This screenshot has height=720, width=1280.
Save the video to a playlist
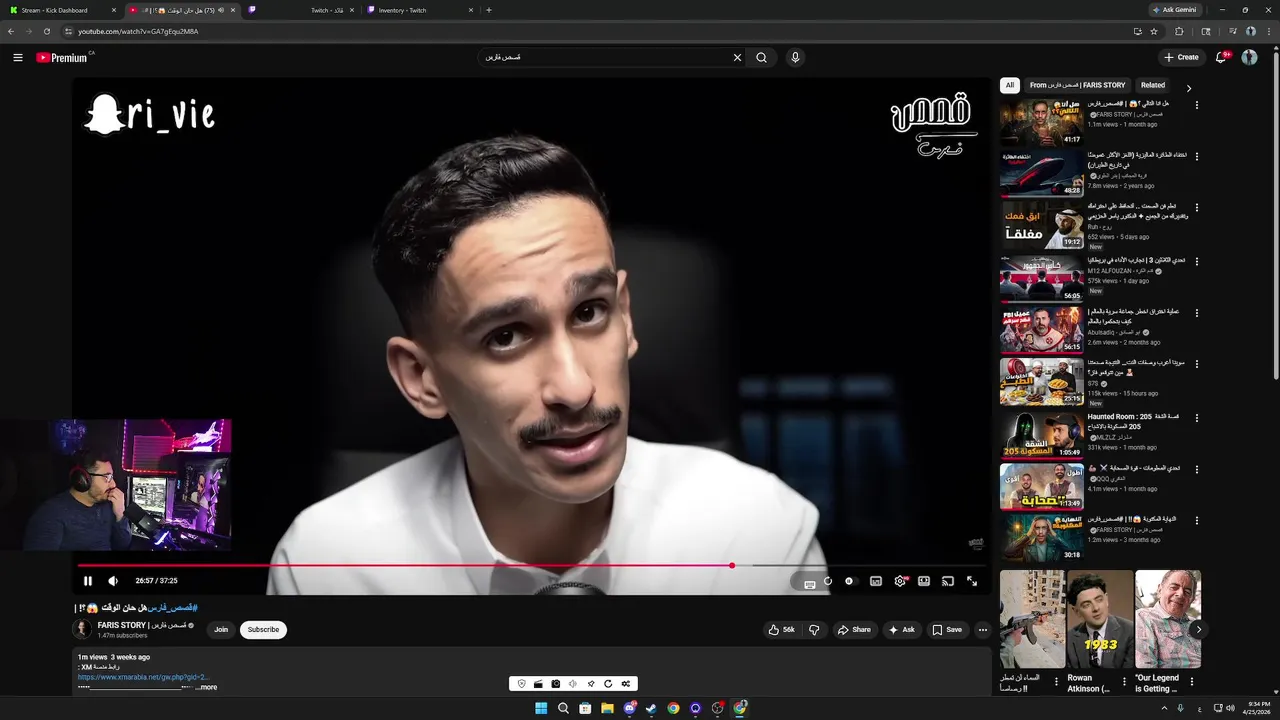pos(947,630)
